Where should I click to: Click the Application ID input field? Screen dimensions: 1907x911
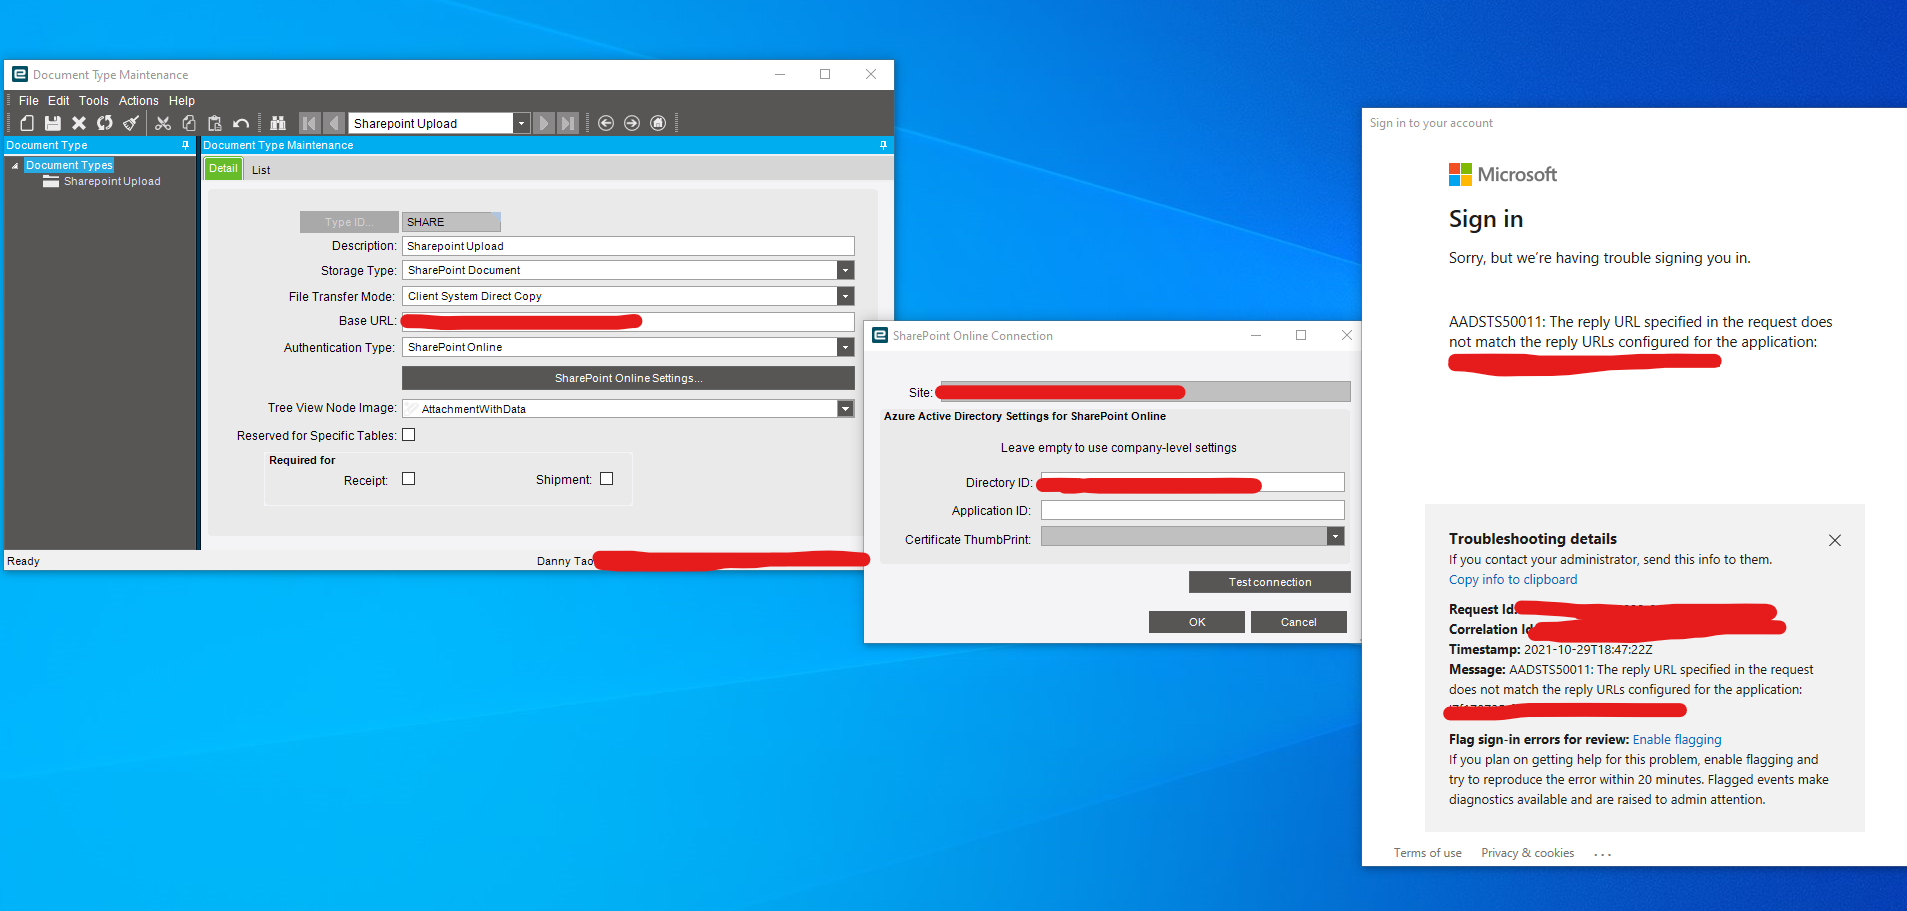coord(1193,510)
